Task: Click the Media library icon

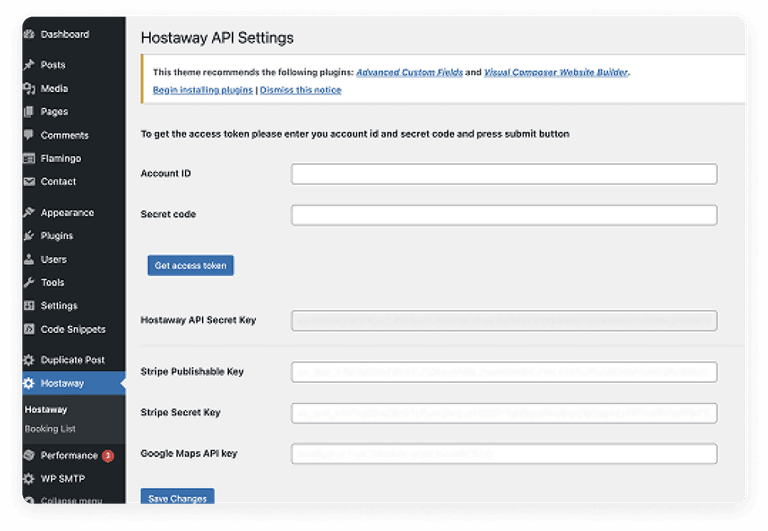Action: coord(29,88)
